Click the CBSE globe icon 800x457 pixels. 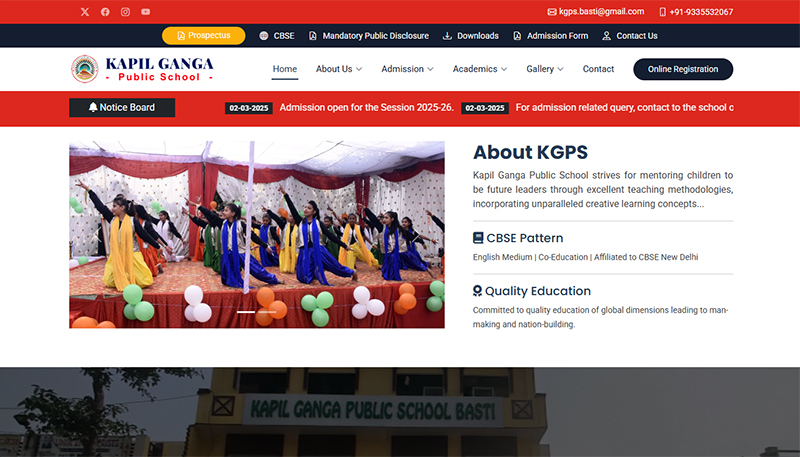[x=264, y=36]
